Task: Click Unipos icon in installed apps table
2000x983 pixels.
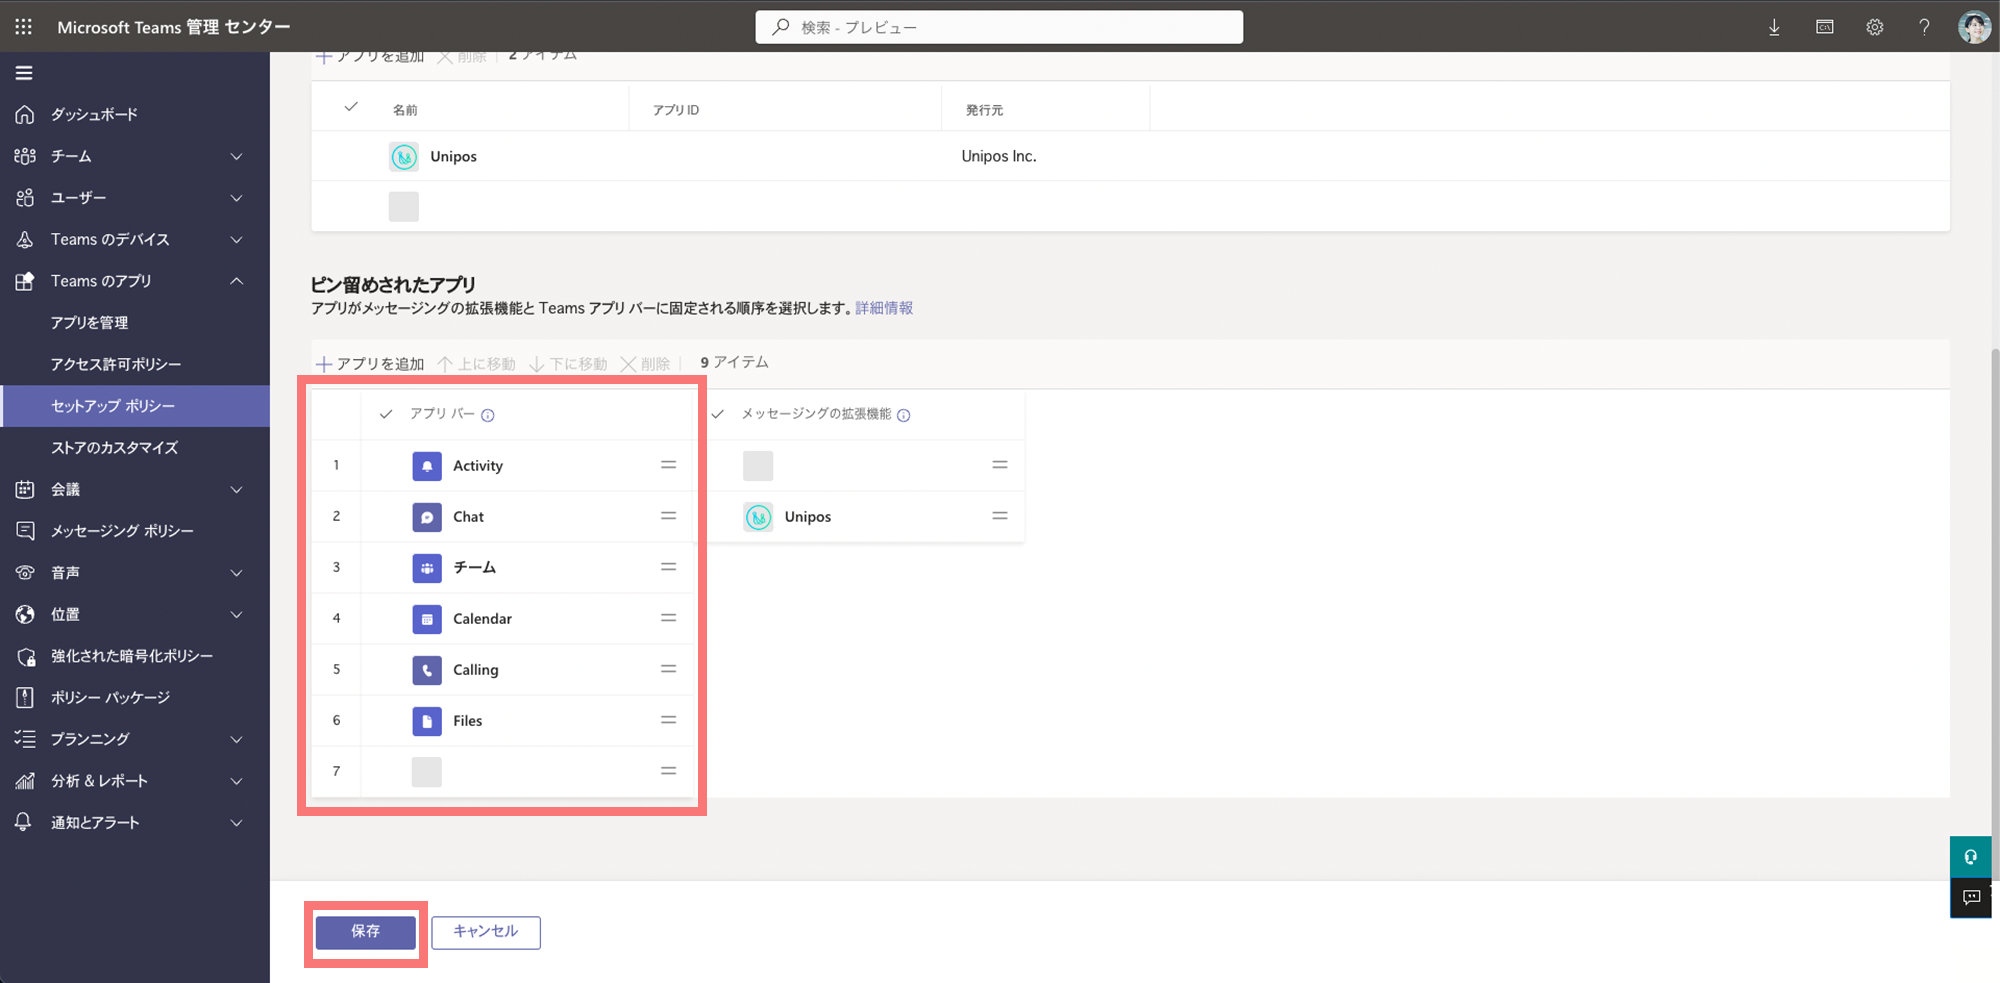Action: click(404, 157)
